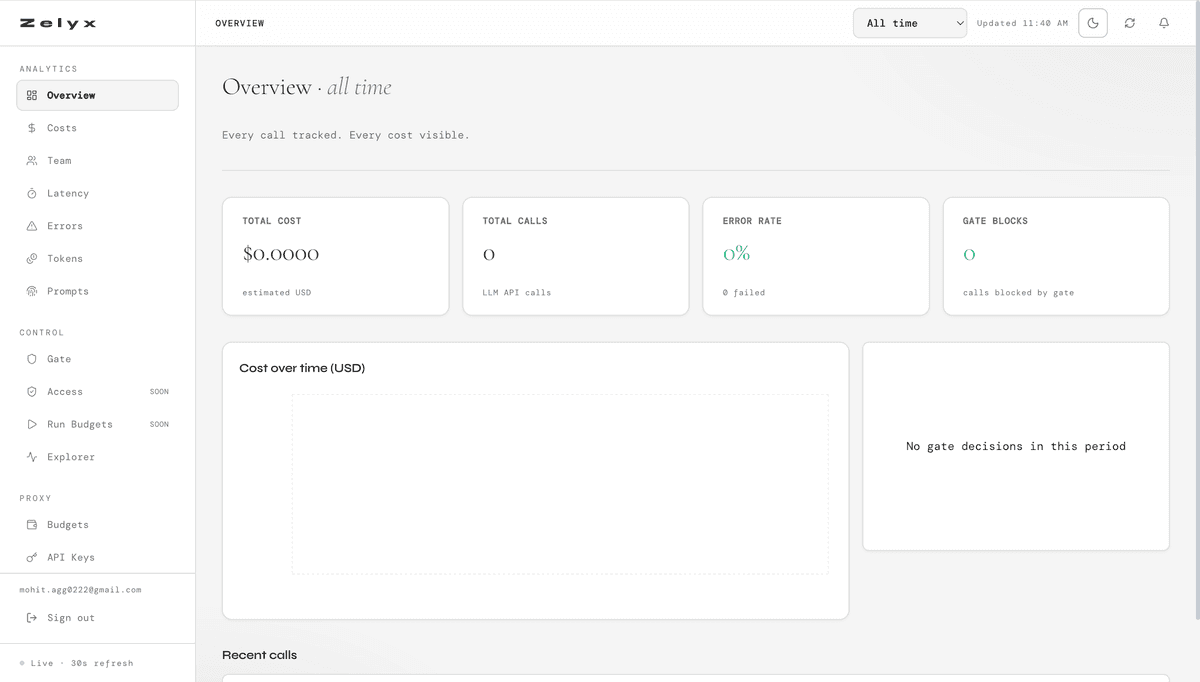Go to Budgets under Proxy
The image size is (1200, 682).
[x=97, y=525]
